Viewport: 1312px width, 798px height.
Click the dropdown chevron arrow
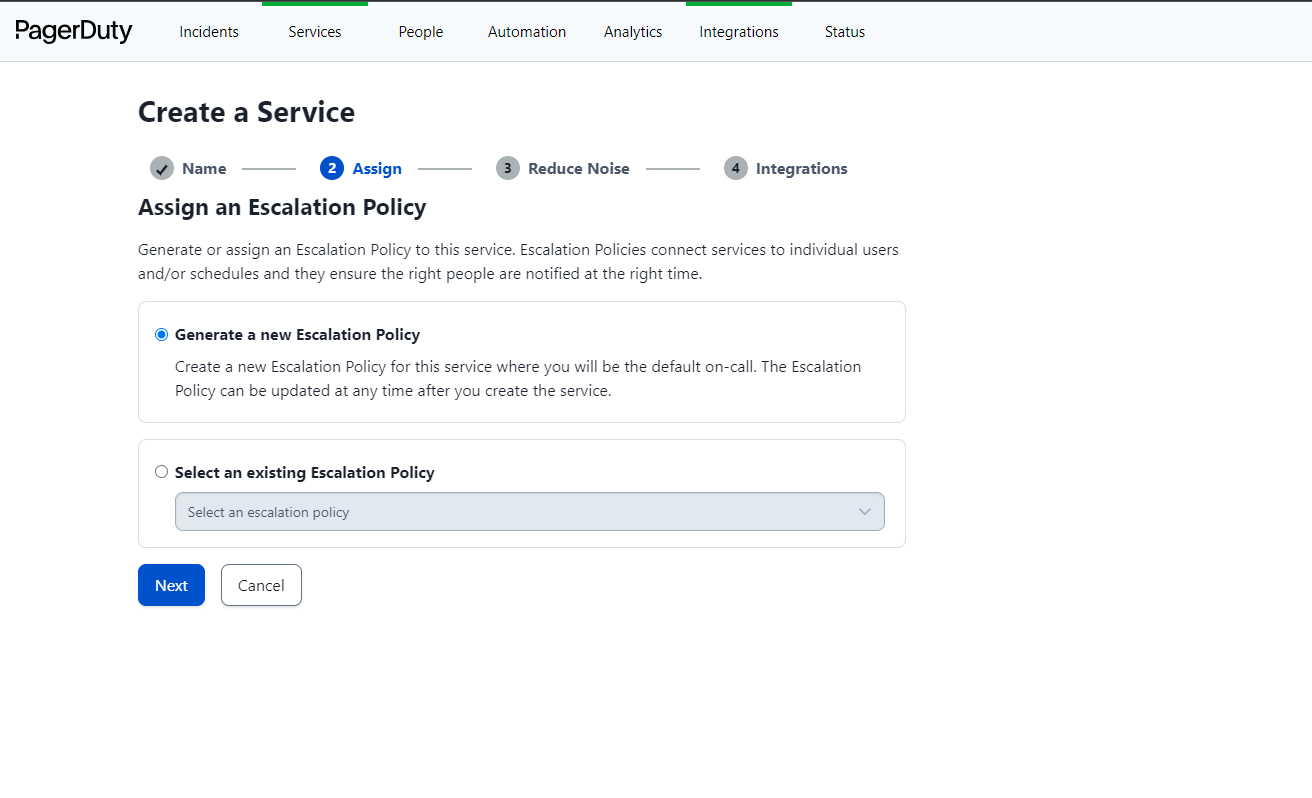tap(865, 512)
